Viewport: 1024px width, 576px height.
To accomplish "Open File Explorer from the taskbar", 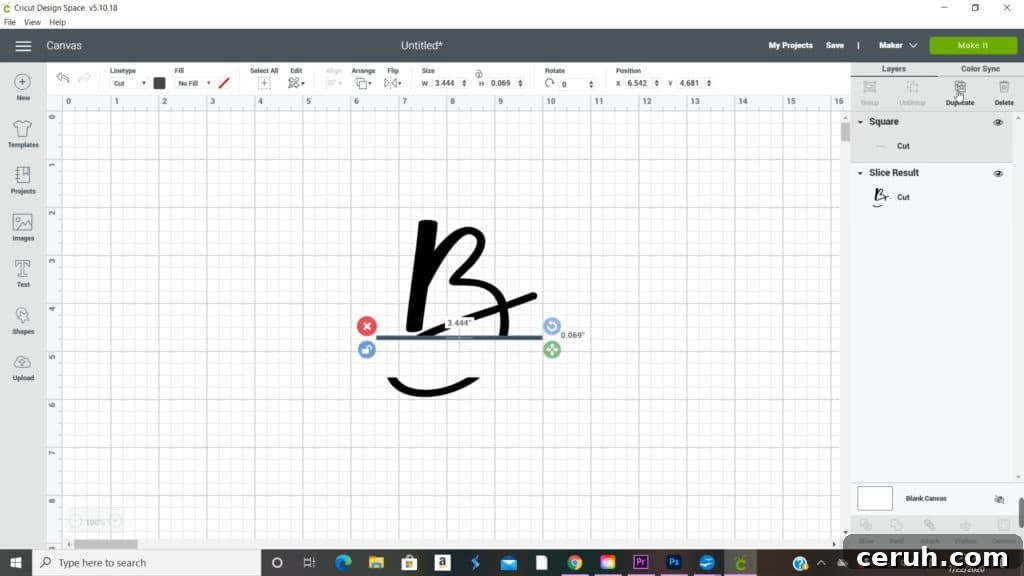I will (x=376, y=562).
